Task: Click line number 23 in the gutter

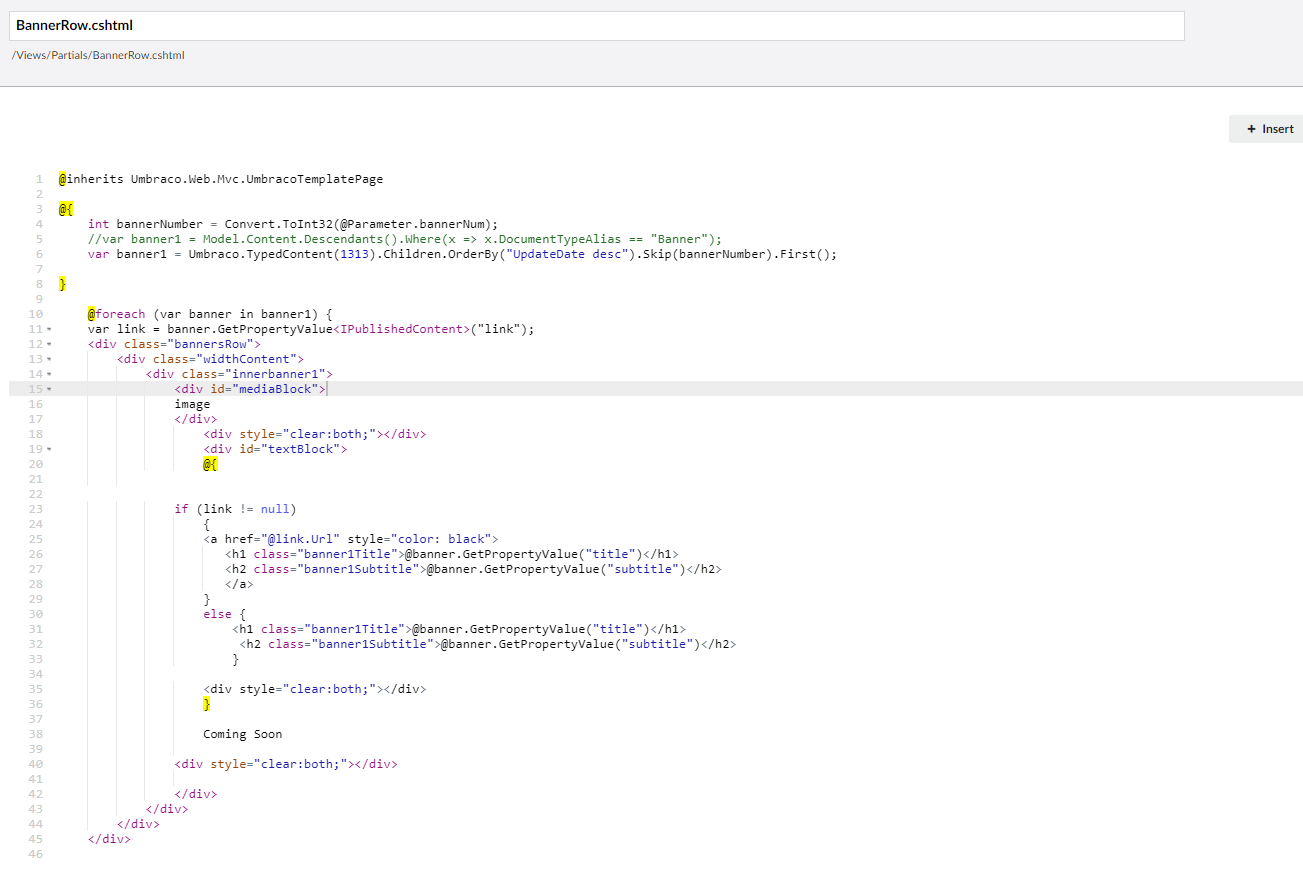Action: [36, 509]
